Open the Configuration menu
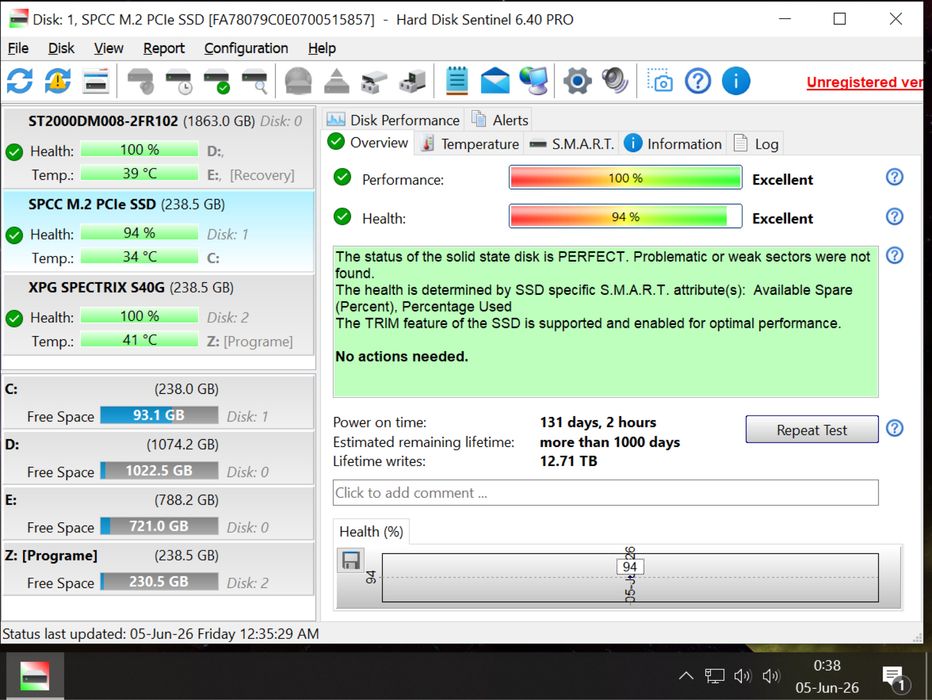This screenshot has width=932, height=700. click(x=246, y=48)
